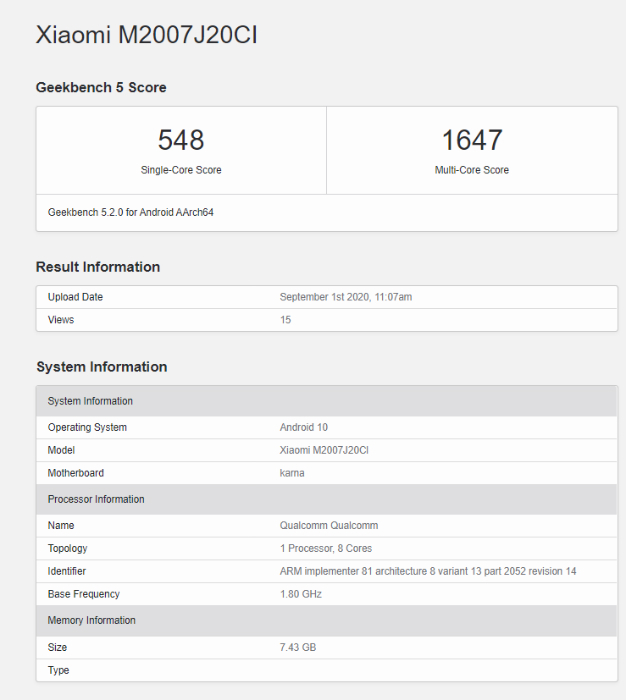Select the ARM implementer 81 identifier value
The image size is (626, 700).
pos(428,571)
